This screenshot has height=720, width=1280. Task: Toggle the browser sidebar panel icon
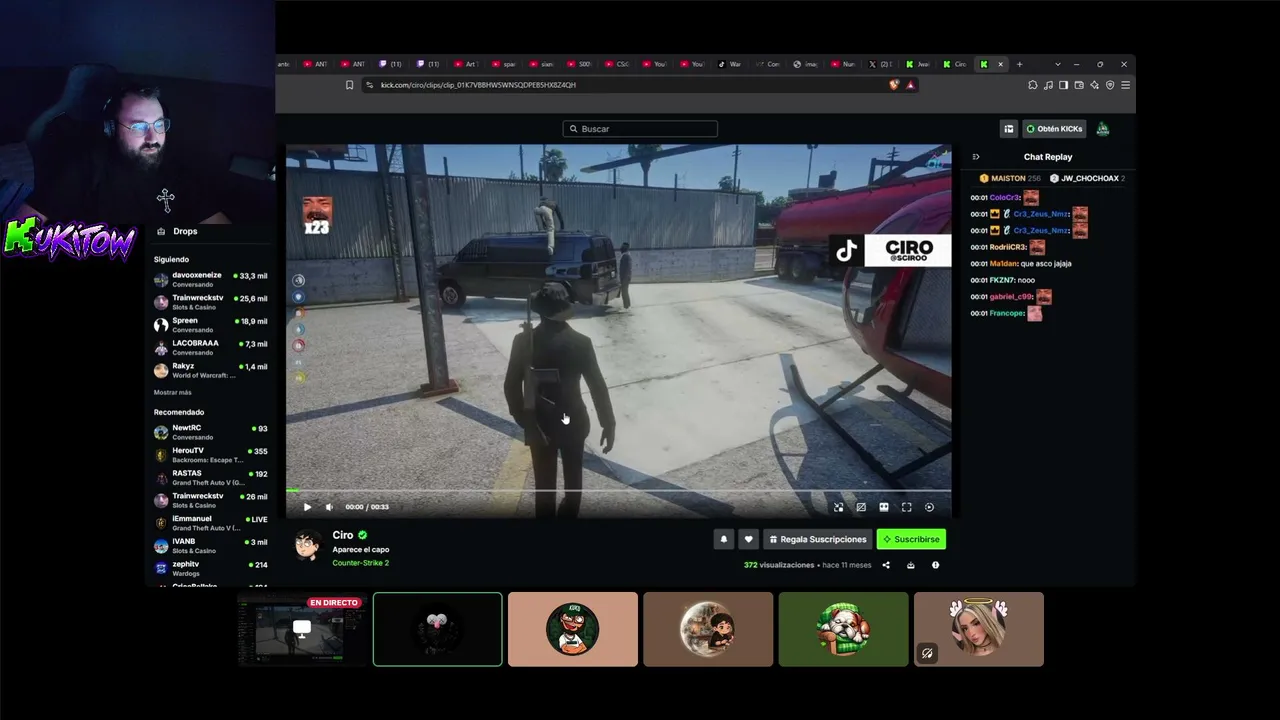[x=1063, y=85]
